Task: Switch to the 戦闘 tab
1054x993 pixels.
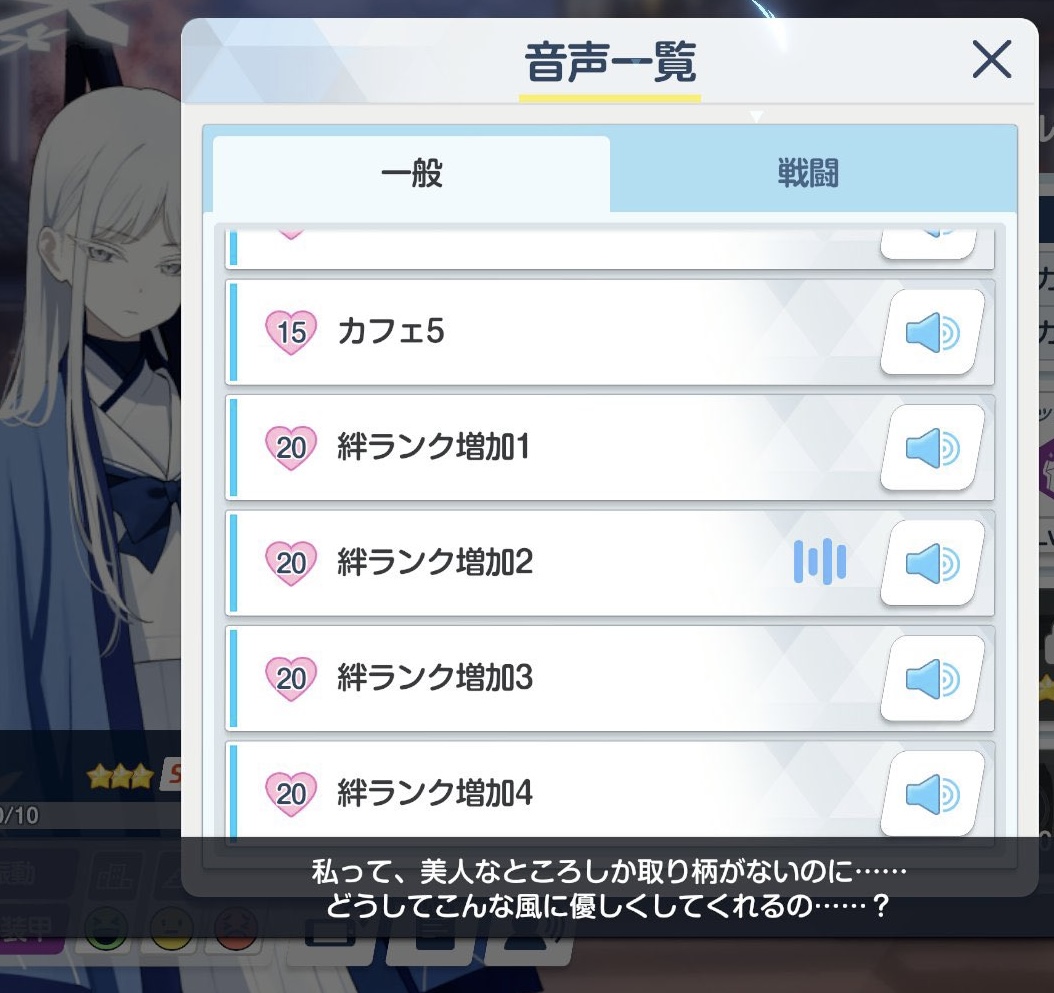Action: [808, 173]
